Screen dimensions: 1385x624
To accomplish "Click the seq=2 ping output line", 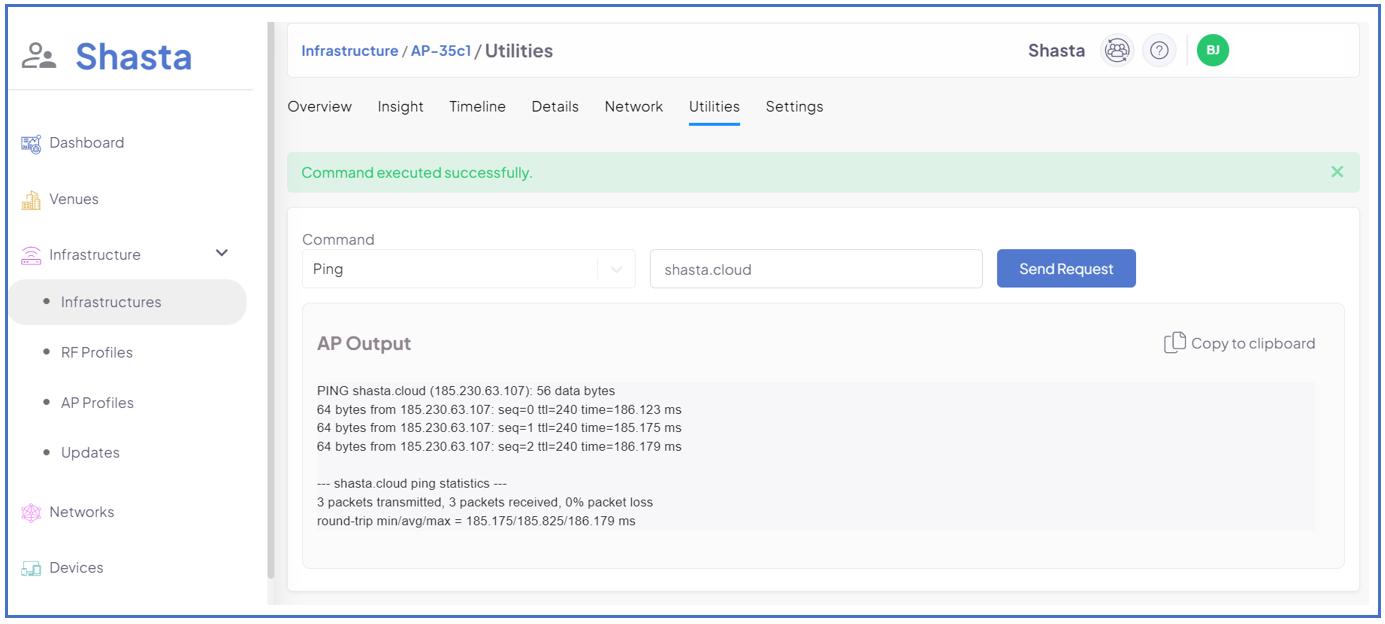I will (499, 447).
